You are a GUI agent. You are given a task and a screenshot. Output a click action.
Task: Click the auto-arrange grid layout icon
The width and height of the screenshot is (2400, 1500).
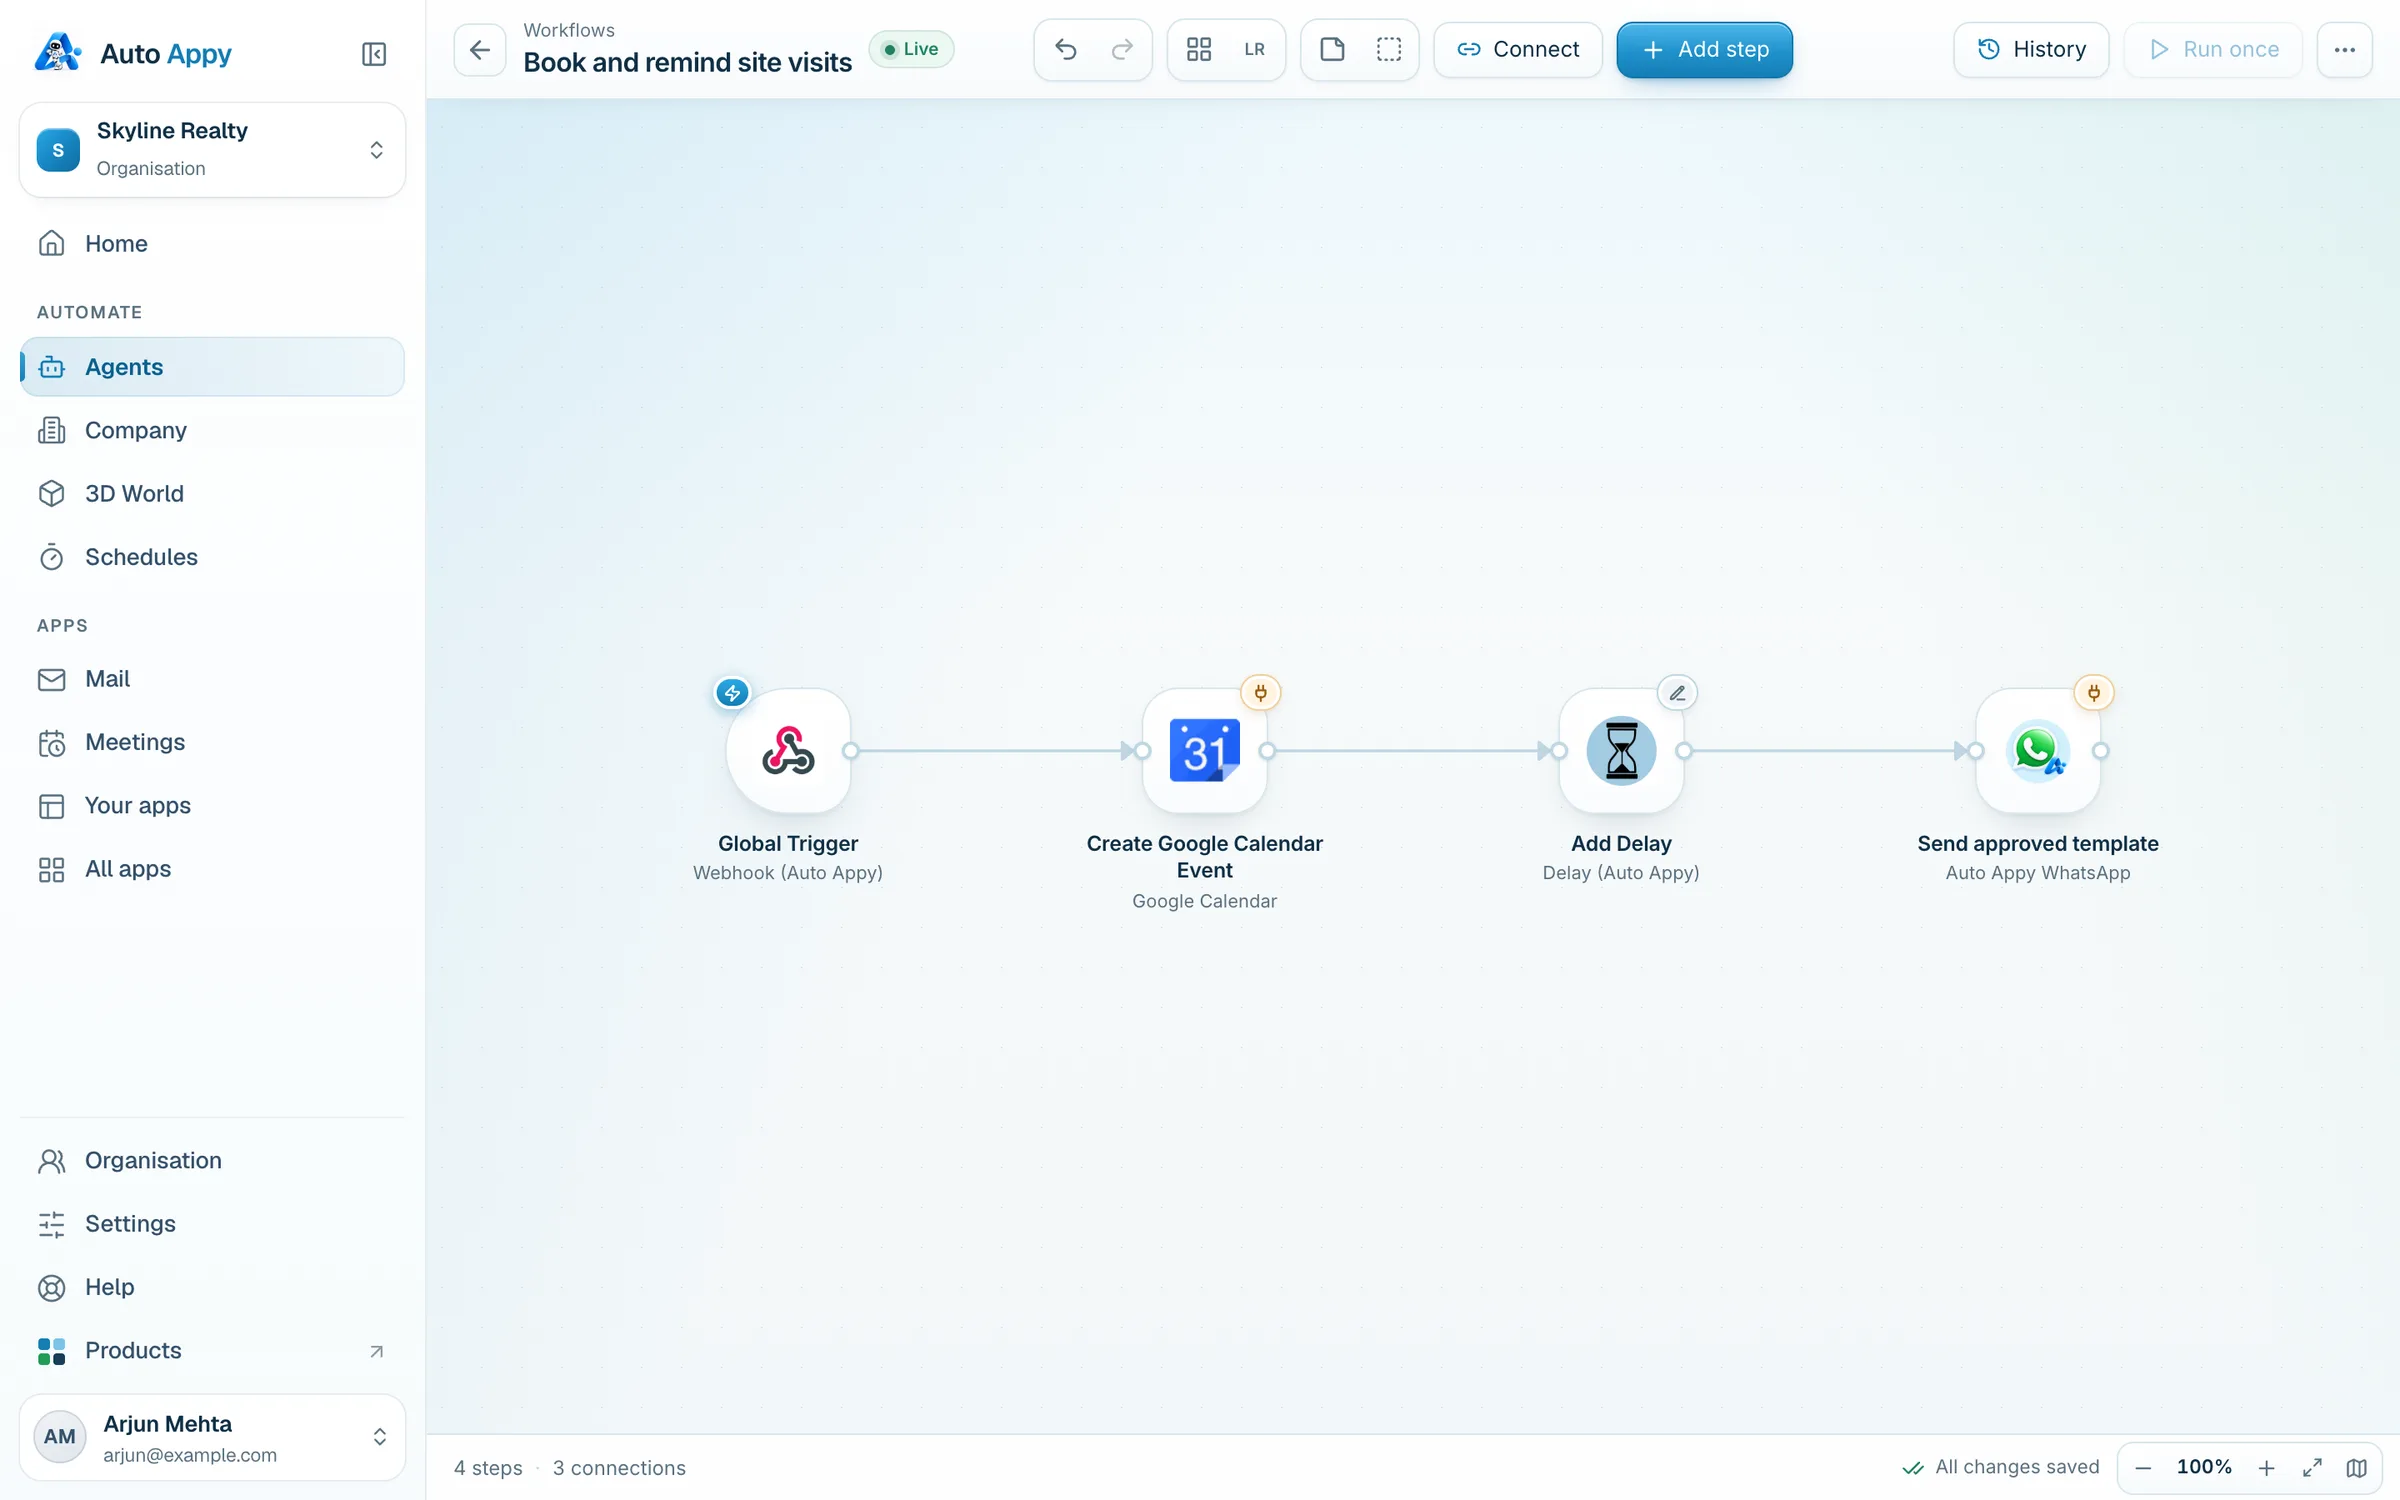[1198, 49]
